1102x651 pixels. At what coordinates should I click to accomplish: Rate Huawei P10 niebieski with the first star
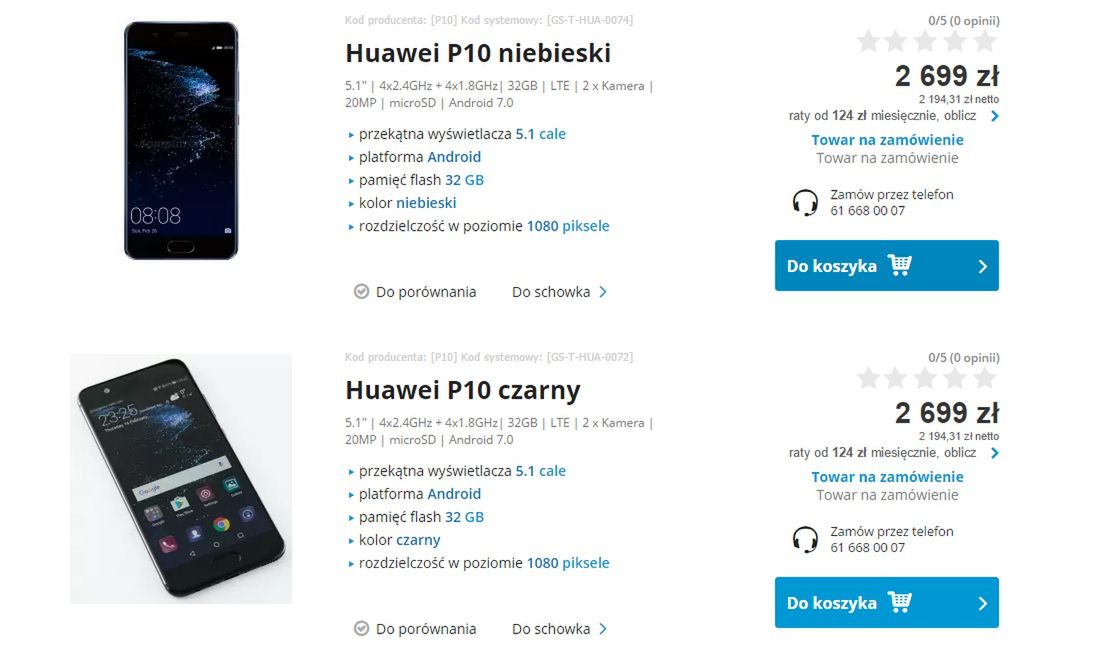[x=868, y=40]
